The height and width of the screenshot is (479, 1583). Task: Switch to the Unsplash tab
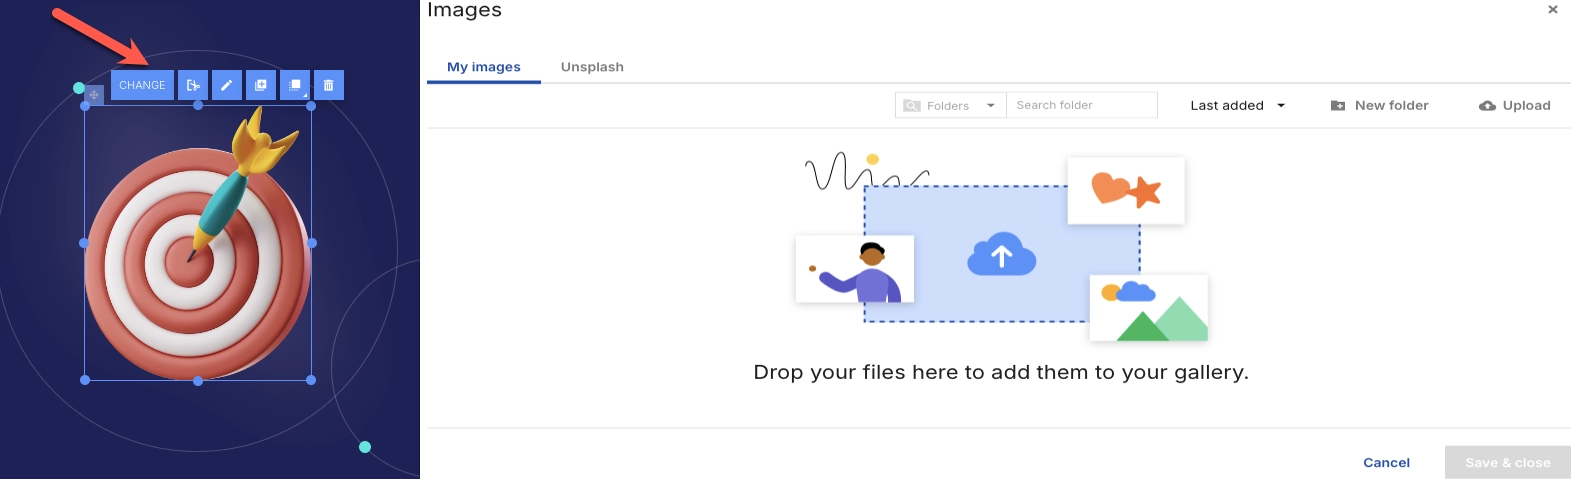pyautogui.click(x=592, y=67)
